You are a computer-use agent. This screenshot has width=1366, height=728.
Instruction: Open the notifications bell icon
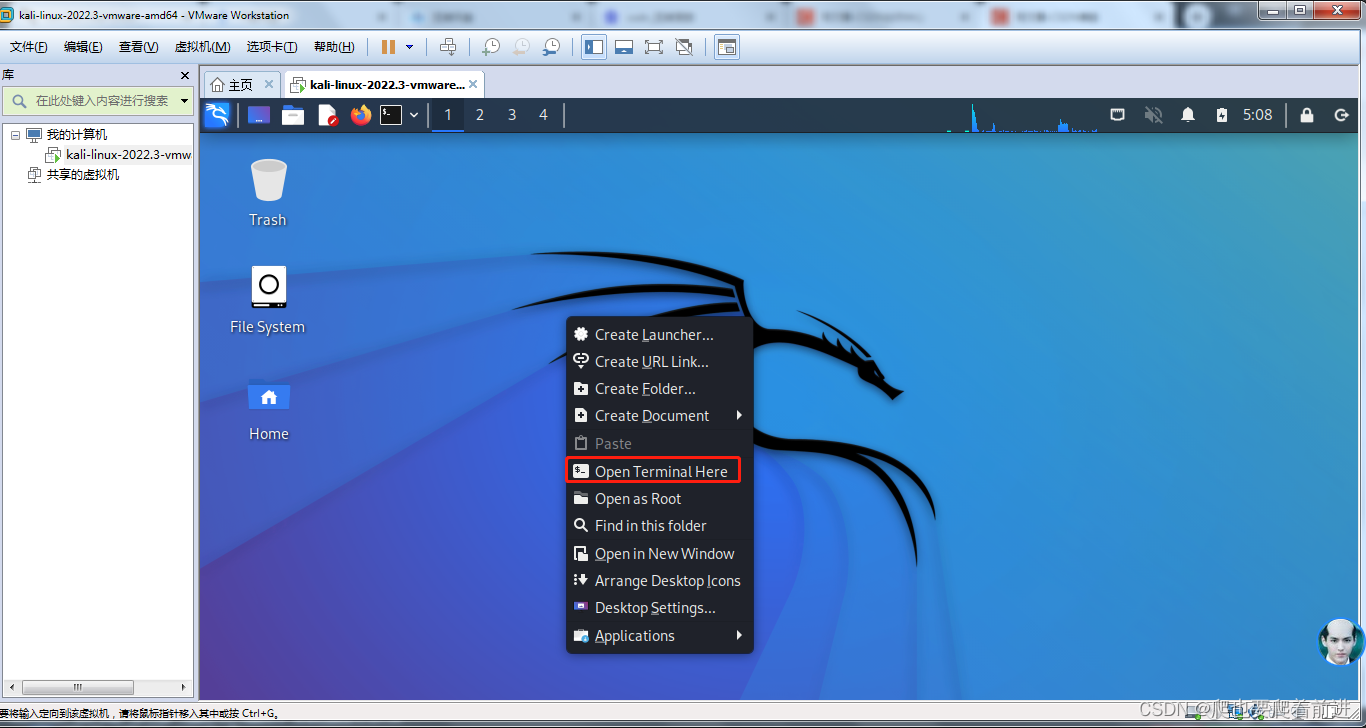pyautogui.click(x=1188, y=115)
